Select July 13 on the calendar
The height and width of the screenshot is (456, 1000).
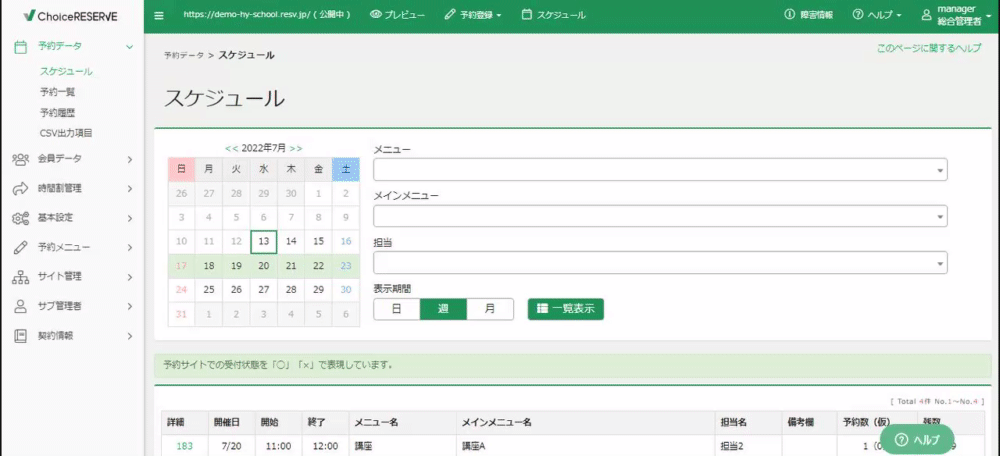point(264,242)
